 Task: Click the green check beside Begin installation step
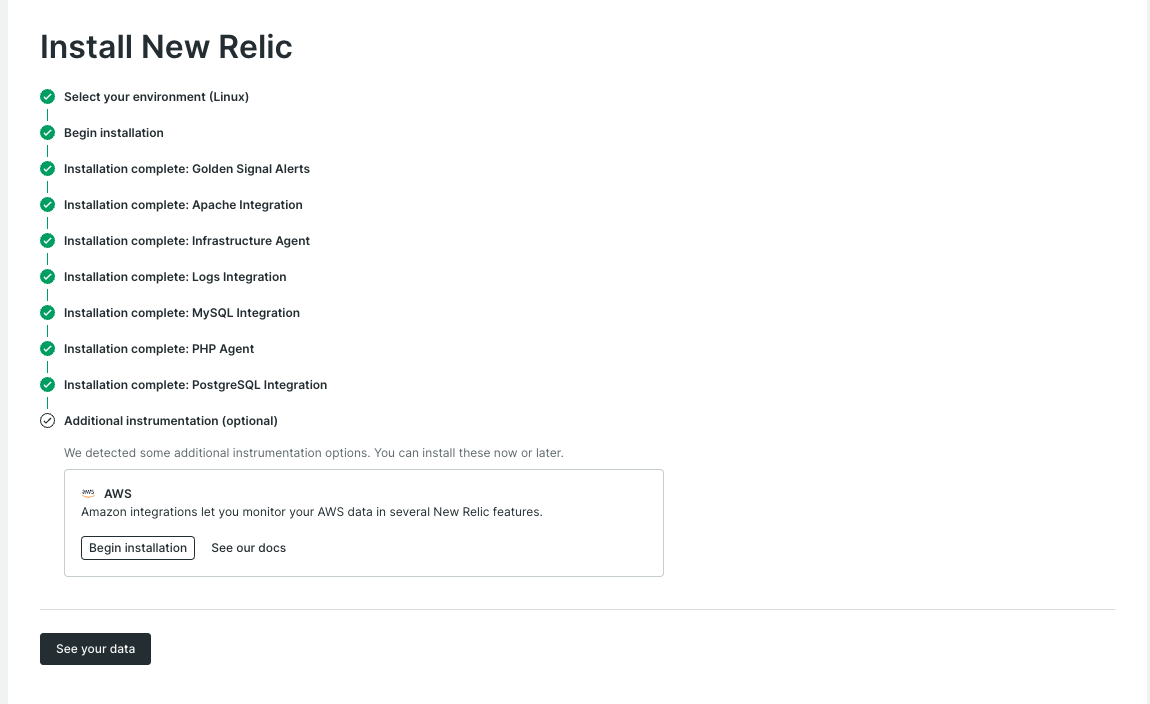(47, 133)
